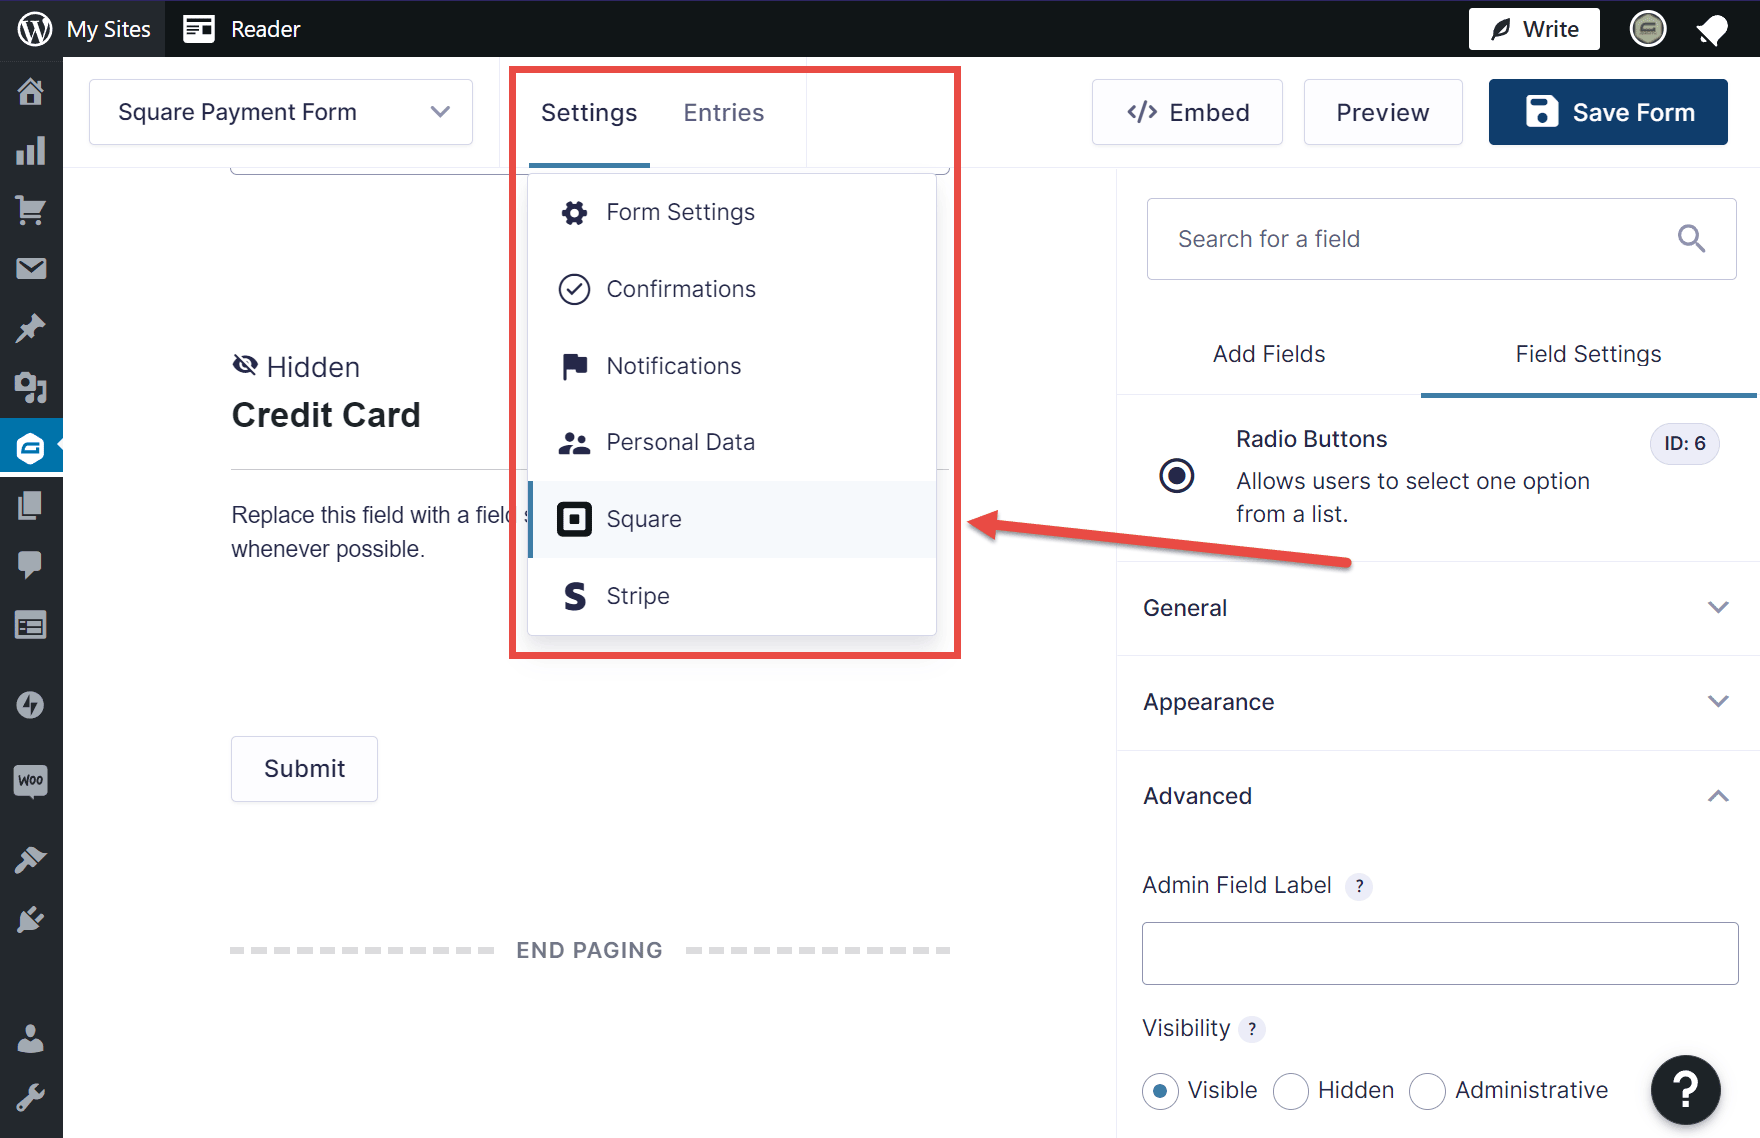Screen dimensions: 1760x1138
Task: Open Plugins via the plug icon
Action: (31, 919)
